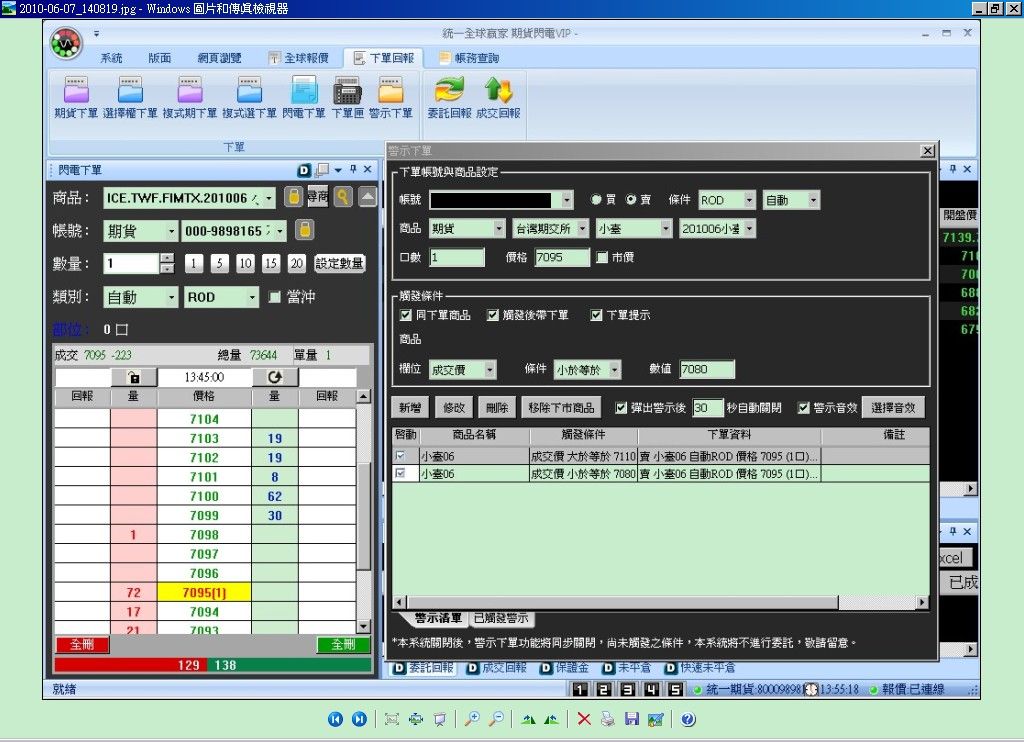Open the 期貨下單 futures order icon
The width and height of the screenshot is (1024, 742).
coord(76,97)
